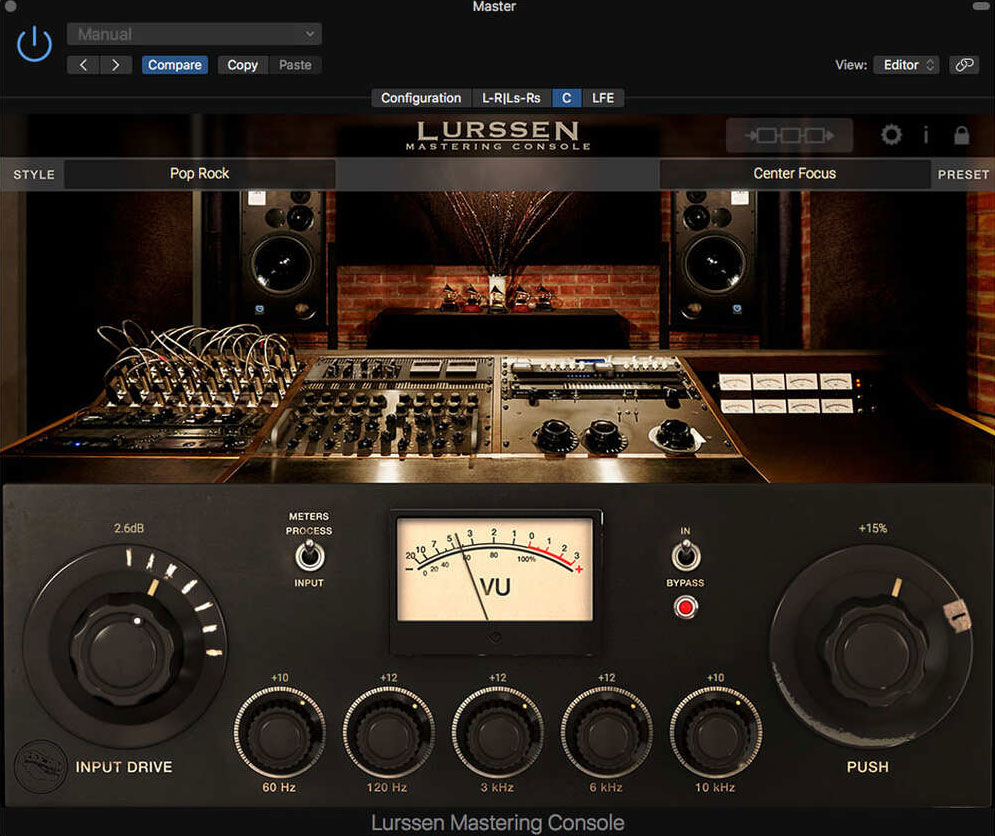Open the View Editor dropdown
The image size is (995, 836).
(x=906, y=65)
